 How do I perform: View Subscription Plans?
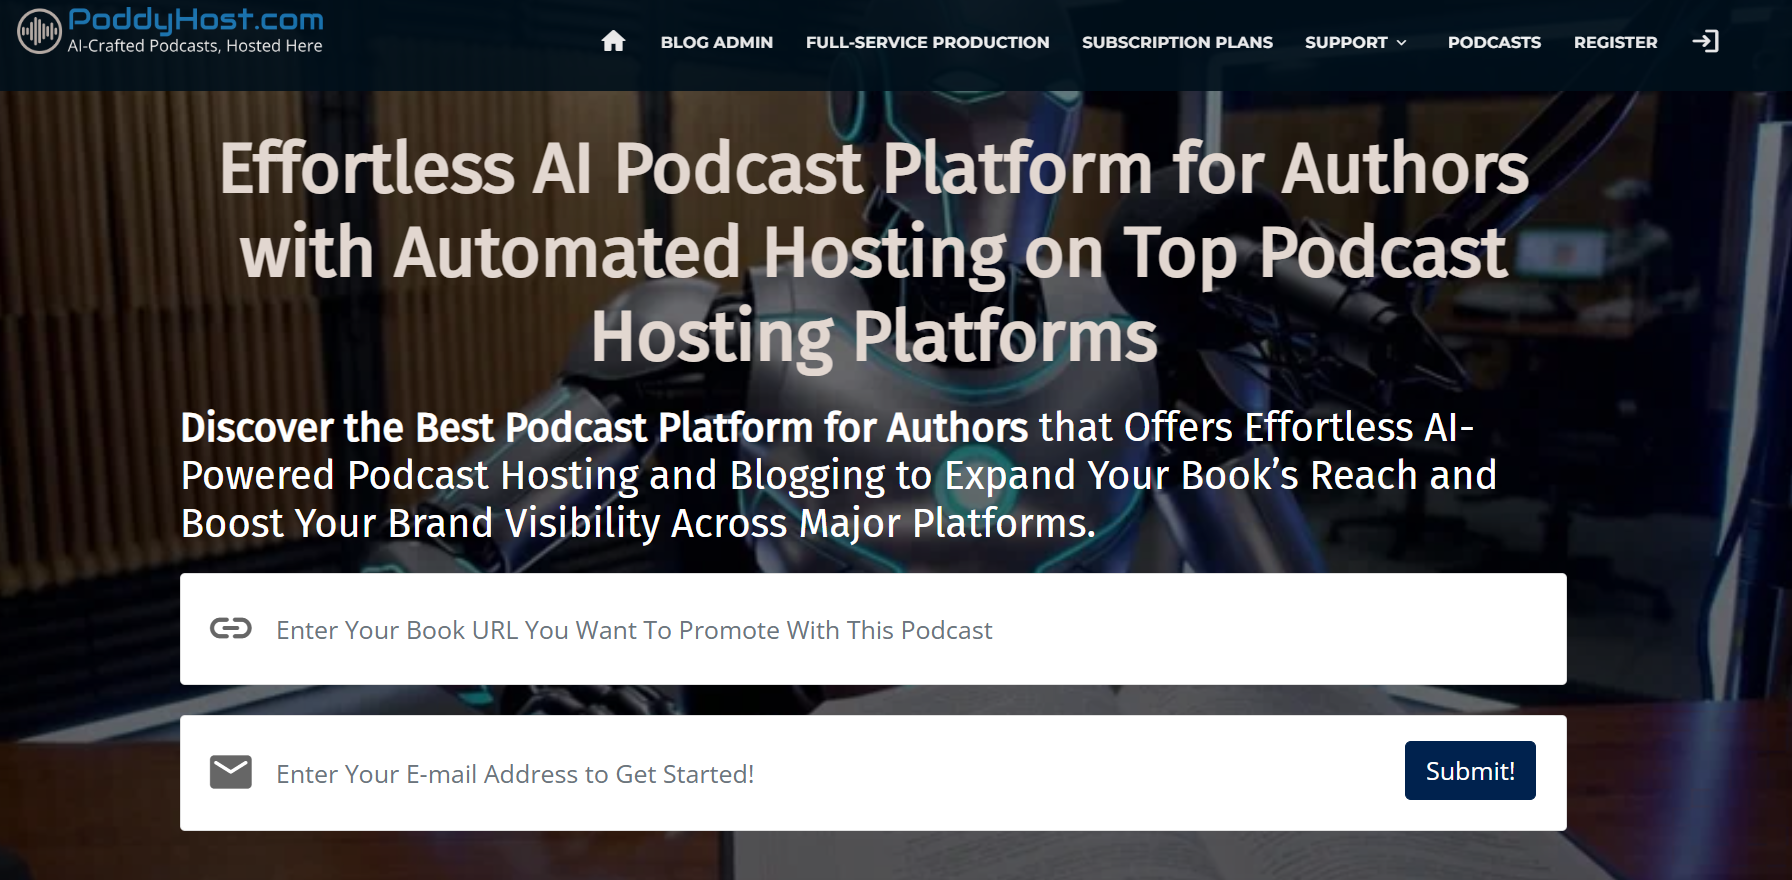pos(1177,42)
